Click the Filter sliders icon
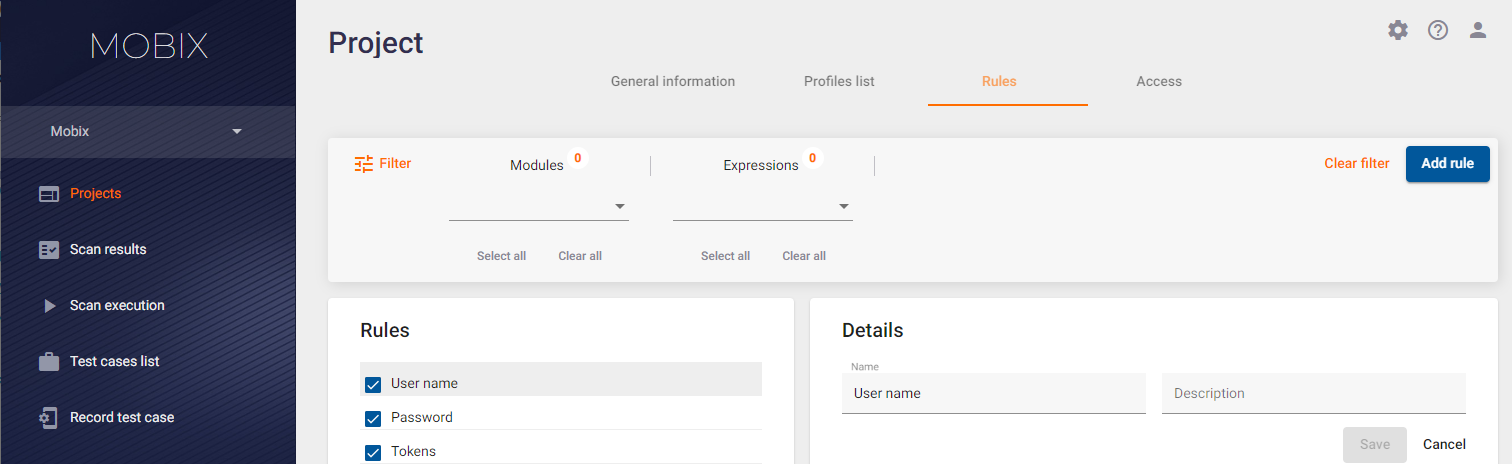The height and width of the screenshot is (464, 1512). click(x=364, y=163)
